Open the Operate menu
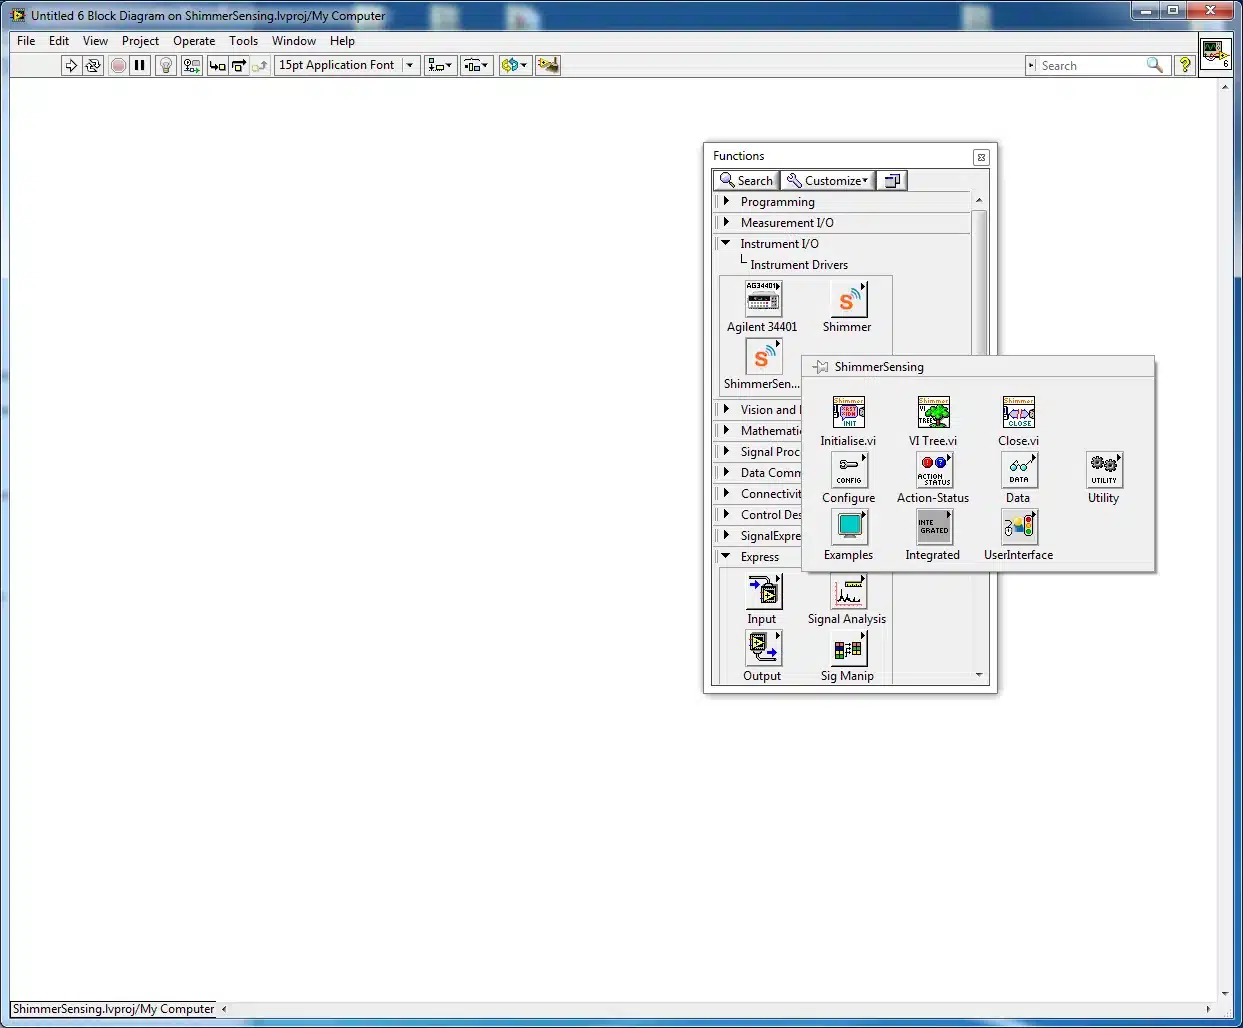 [x=194, y=41]
